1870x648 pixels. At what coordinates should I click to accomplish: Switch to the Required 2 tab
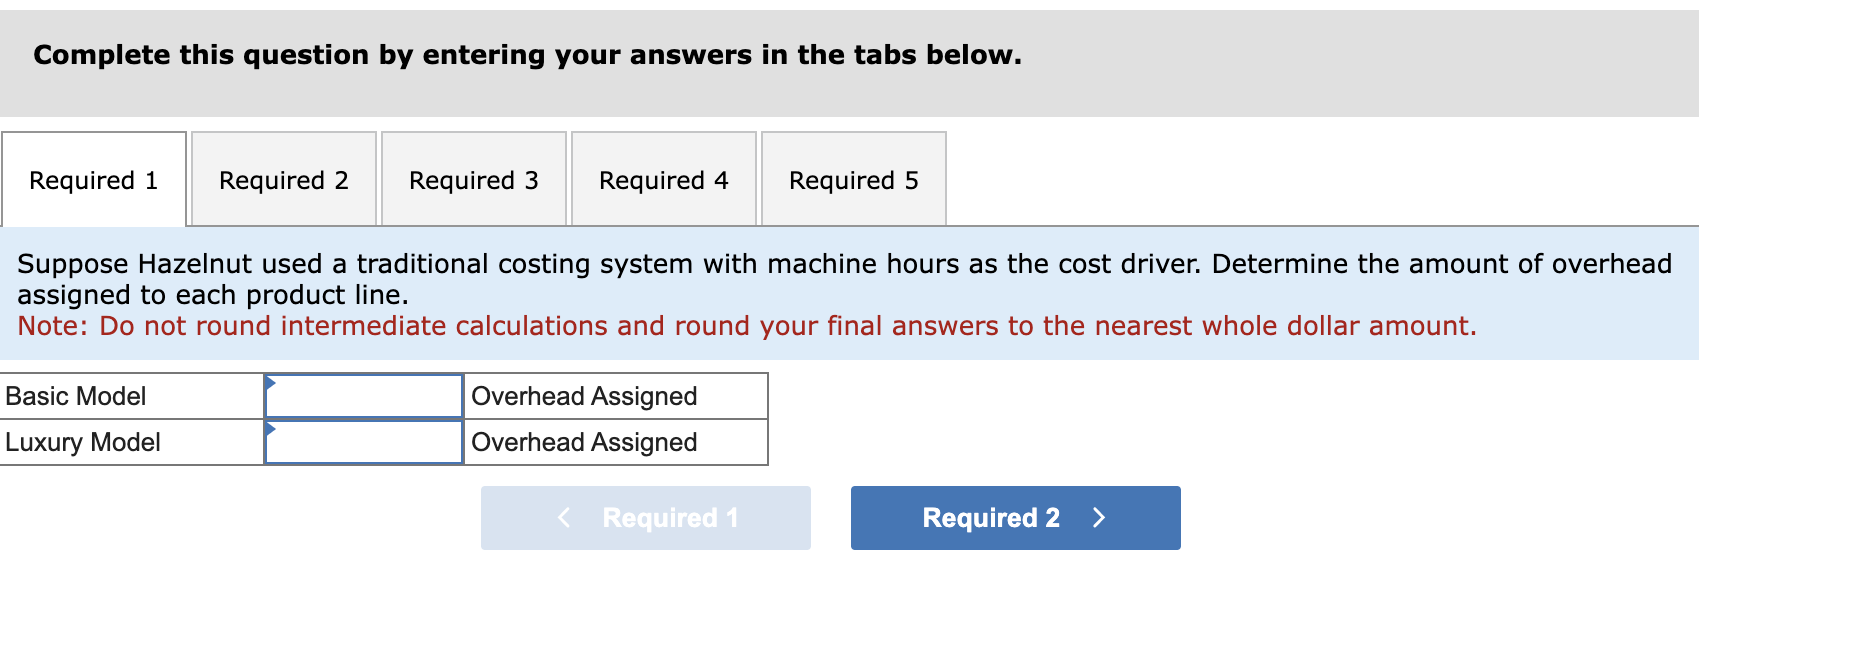[x=283, y=180]
